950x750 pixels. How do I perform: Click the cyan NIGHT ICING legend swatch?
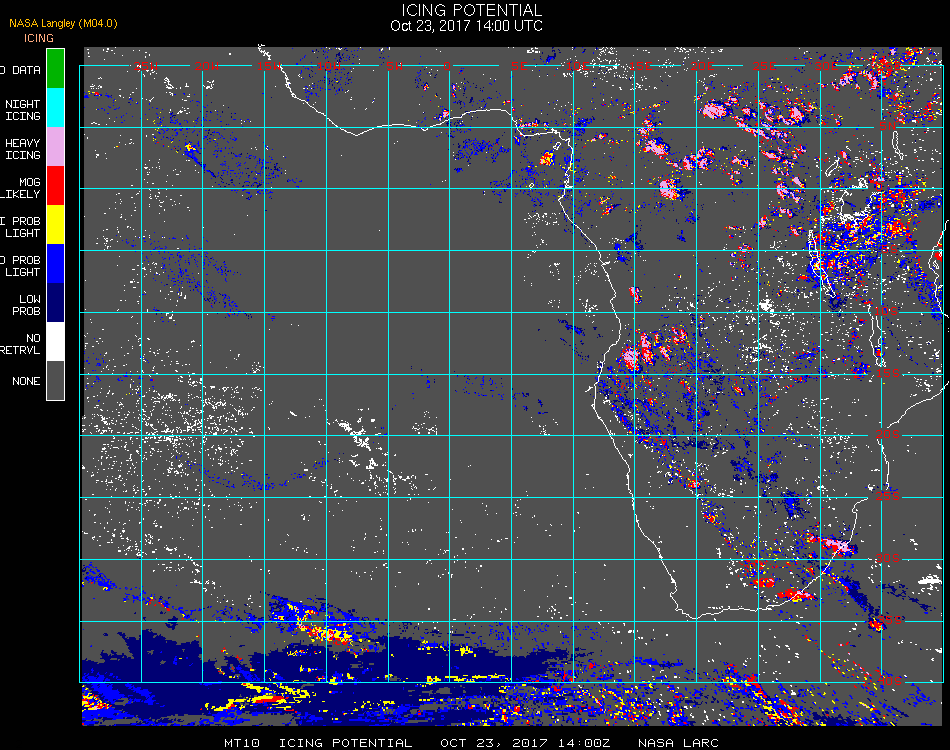tap(55, 107)
